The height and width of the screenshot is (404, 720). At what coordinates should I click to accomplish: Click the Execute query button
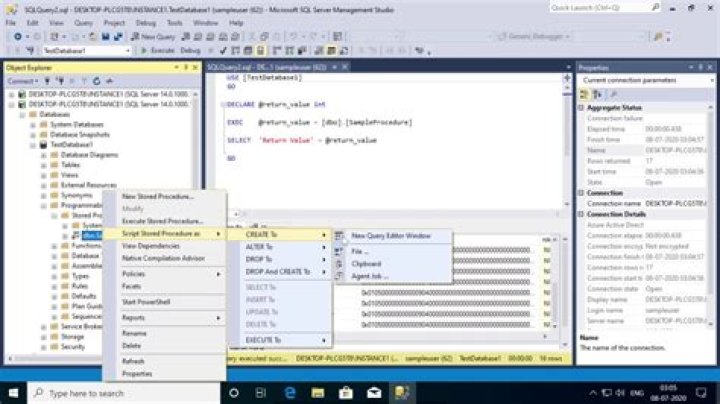coord(158,50)
